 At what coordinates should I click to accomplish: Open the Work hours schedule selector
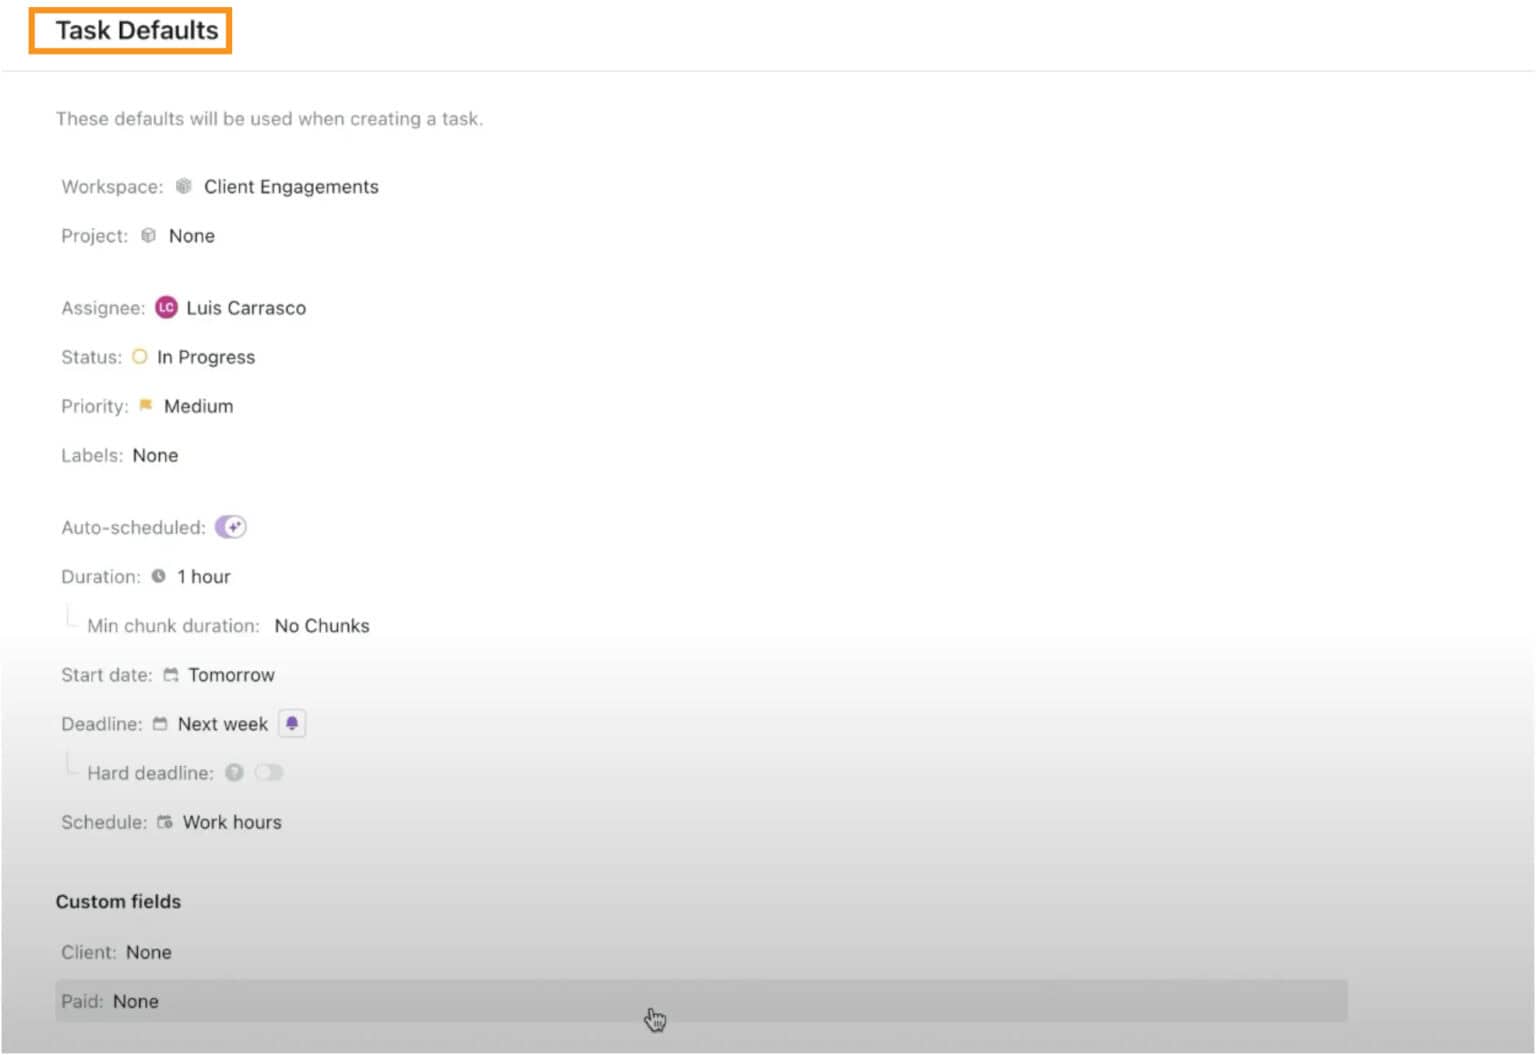(231, 822)
